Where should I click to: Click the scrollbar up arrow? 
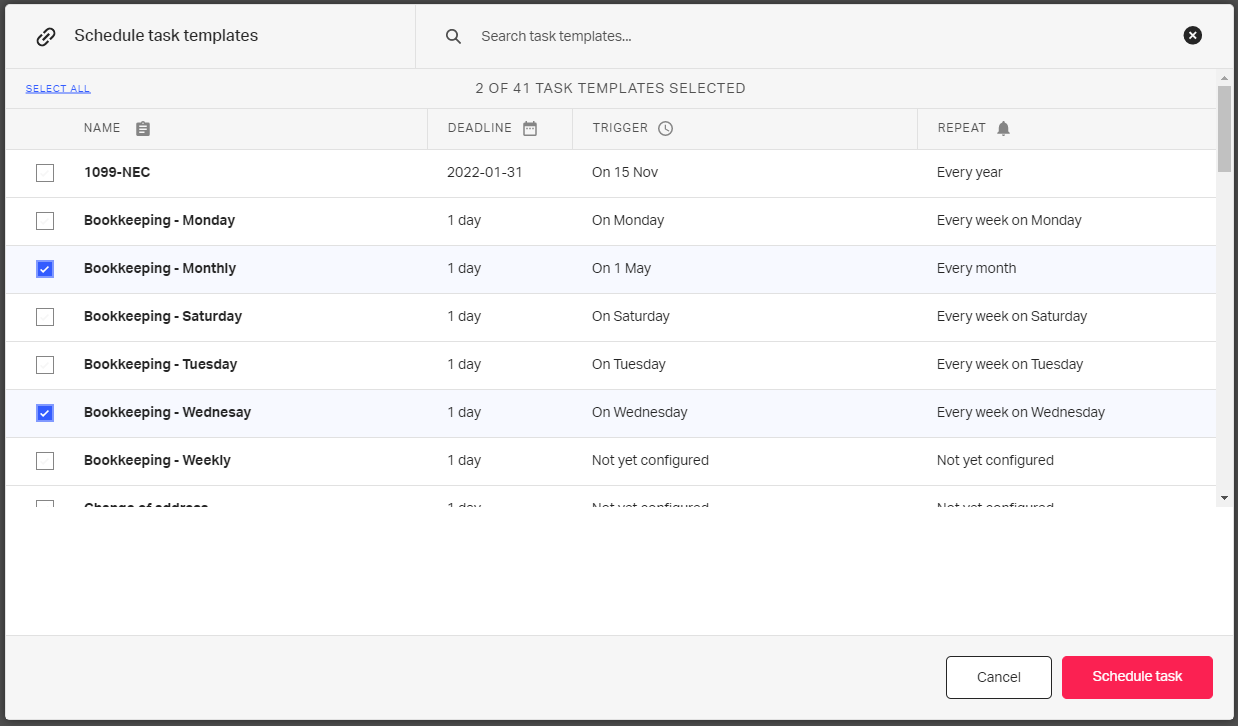1224,77
